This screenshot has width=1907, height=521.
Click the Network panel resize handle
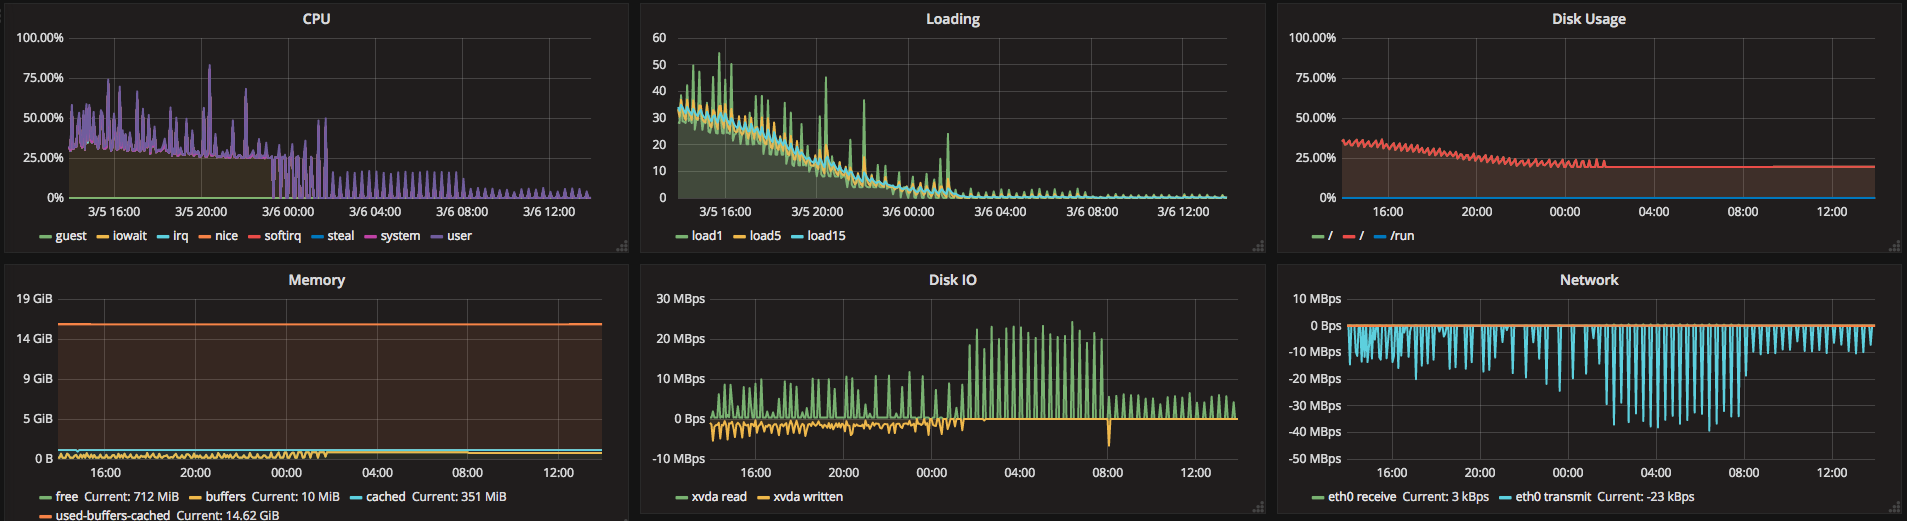1894,507
